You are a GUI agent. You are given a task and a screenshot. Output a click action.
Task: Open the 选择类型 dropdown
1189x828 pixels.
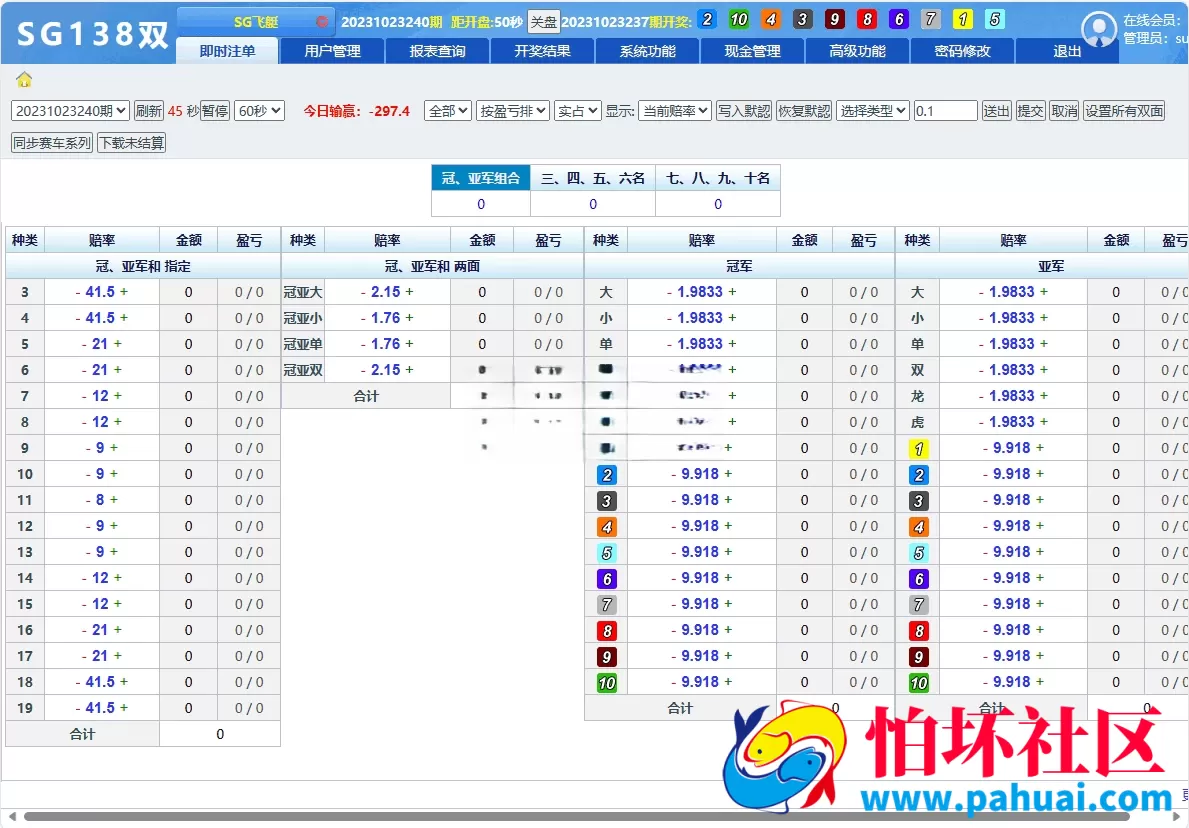coord(873,111)
